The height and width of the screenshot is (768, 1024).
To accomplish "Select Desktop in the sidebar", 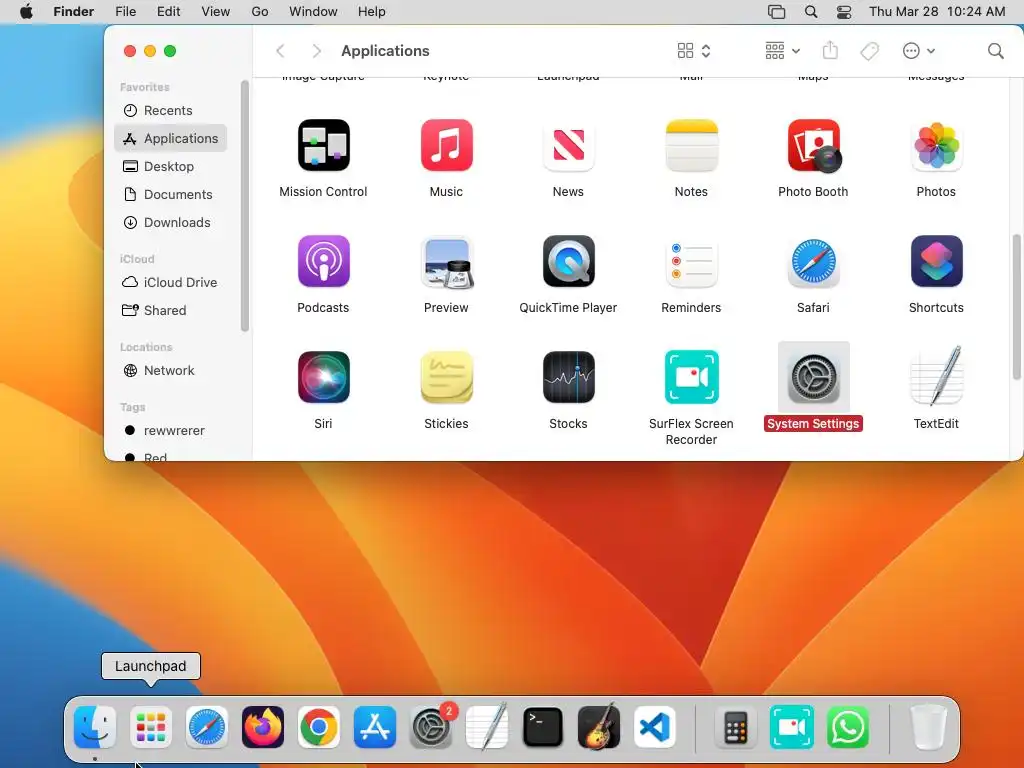I will coord(170,167).
